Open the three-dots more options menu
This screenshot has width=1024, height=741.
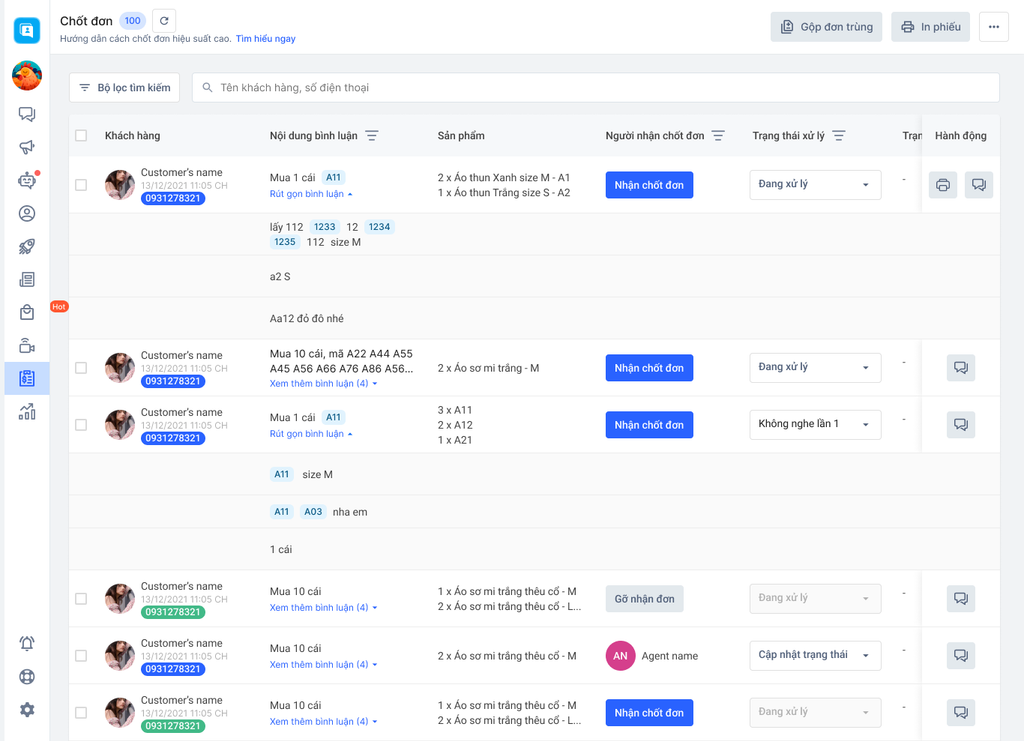(x=993, y=27)
